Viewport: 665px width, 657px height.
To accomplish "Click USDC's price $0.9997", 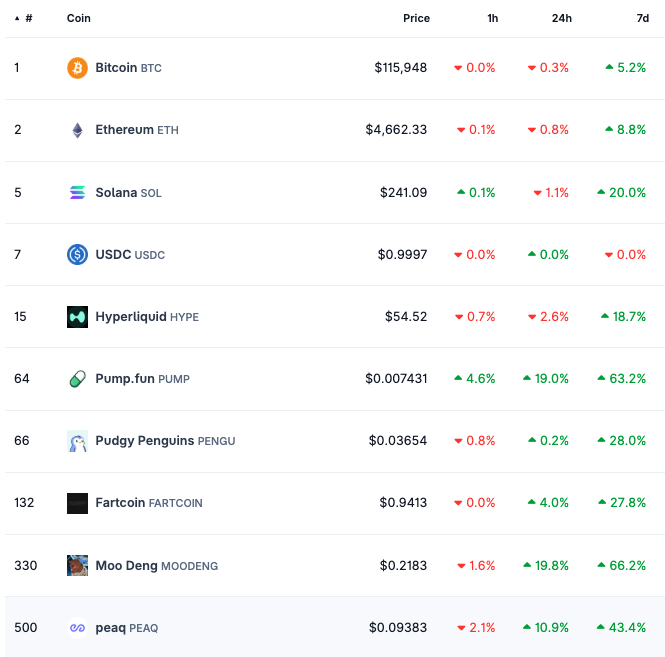I will (x=402, y=254).
